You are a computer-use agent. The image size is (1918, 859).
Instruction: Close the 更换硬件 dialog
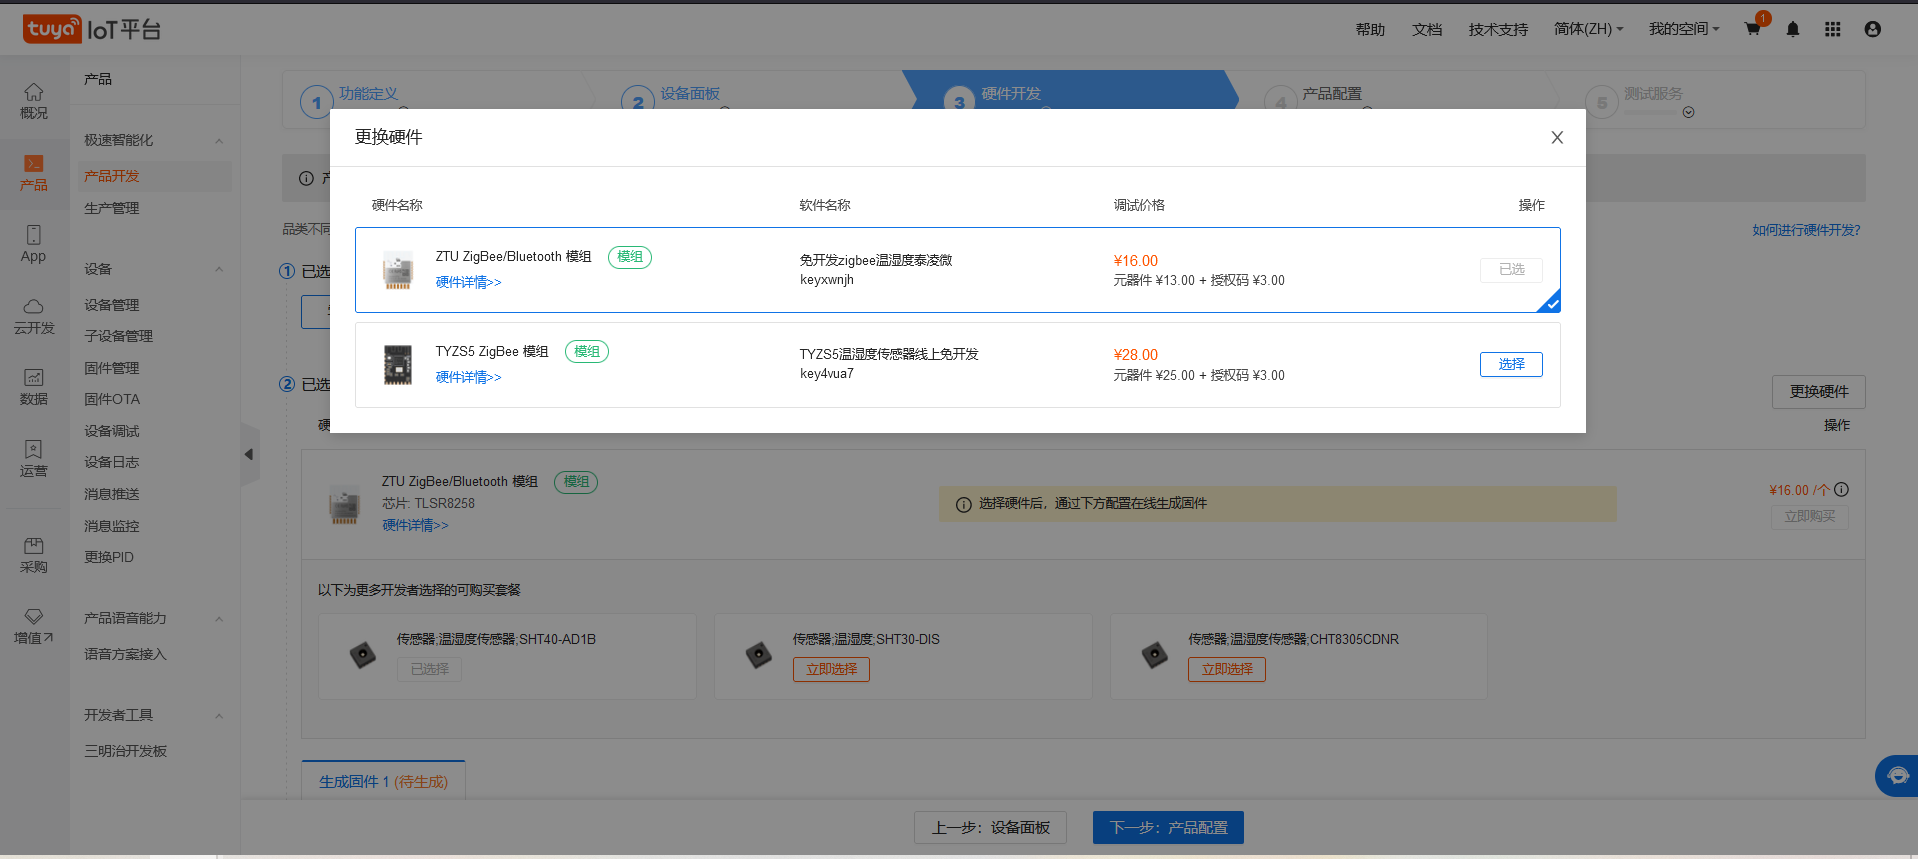pyautogui.click(x=1557, y=138)
